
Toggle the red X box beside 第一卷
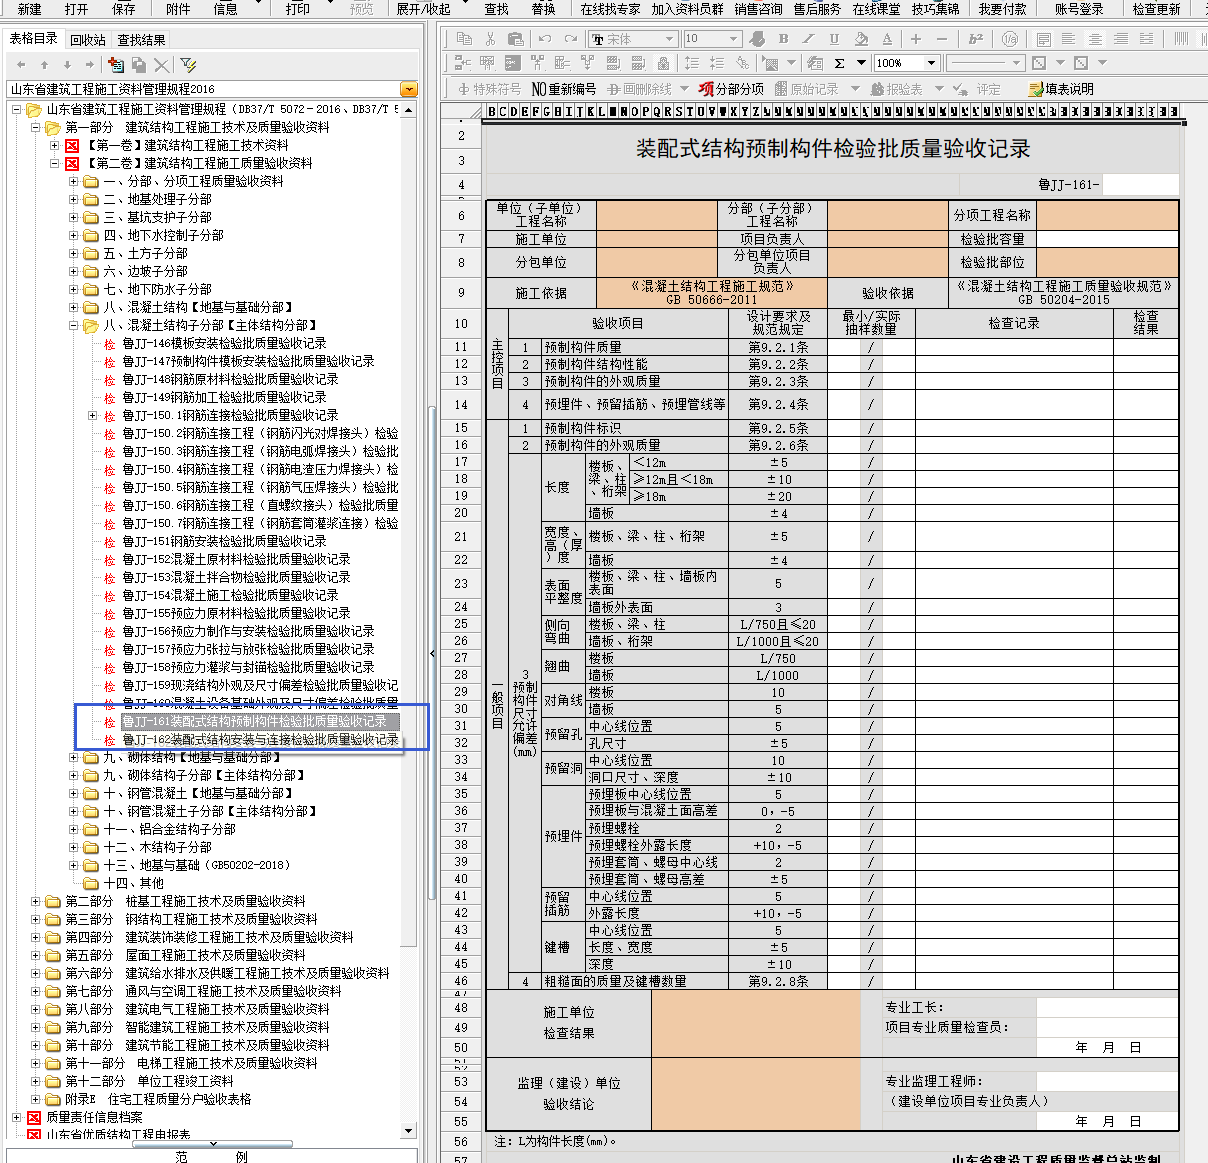point(72,145)
